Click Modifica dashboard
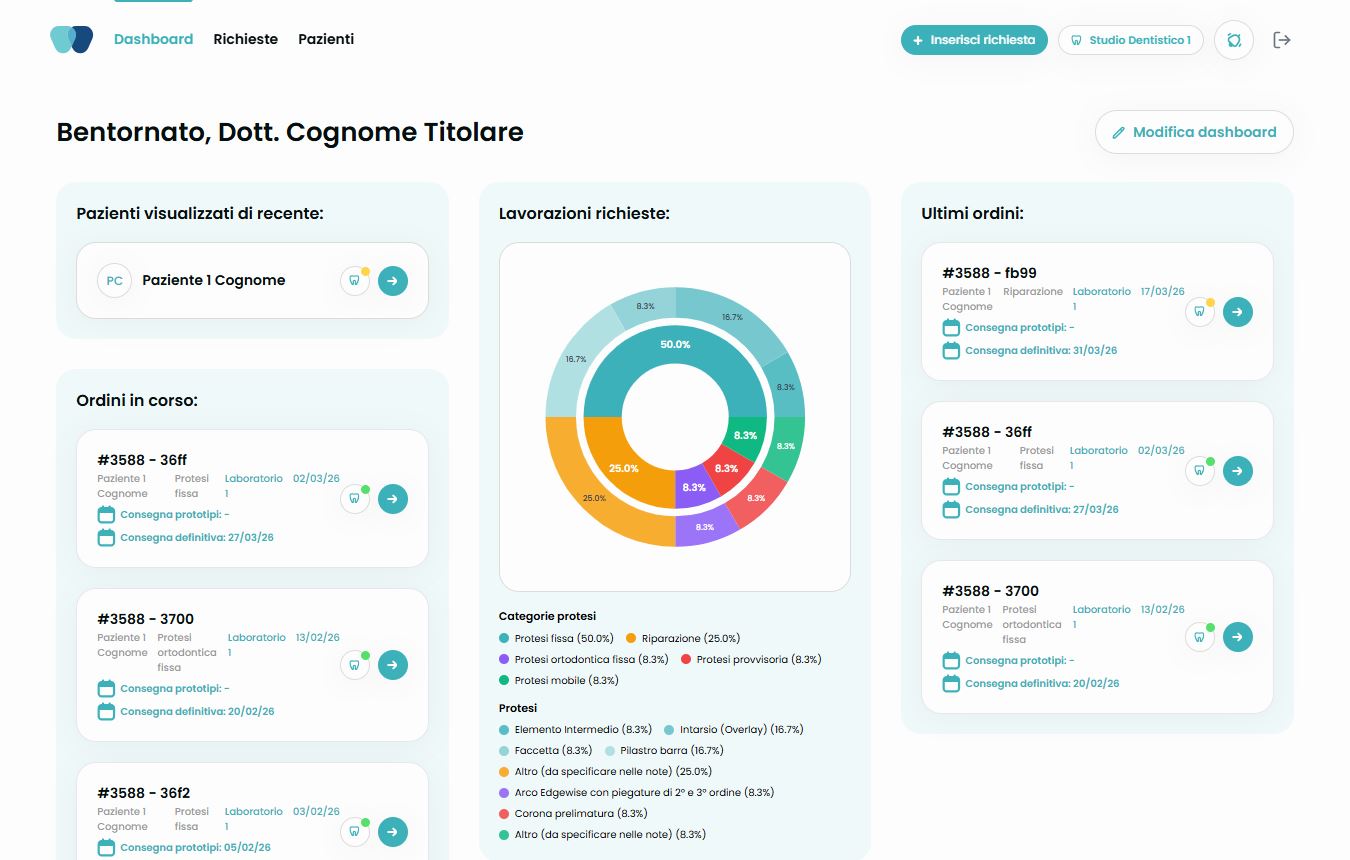Viewport: 1350px width, 860px height. click(1194, 131)
